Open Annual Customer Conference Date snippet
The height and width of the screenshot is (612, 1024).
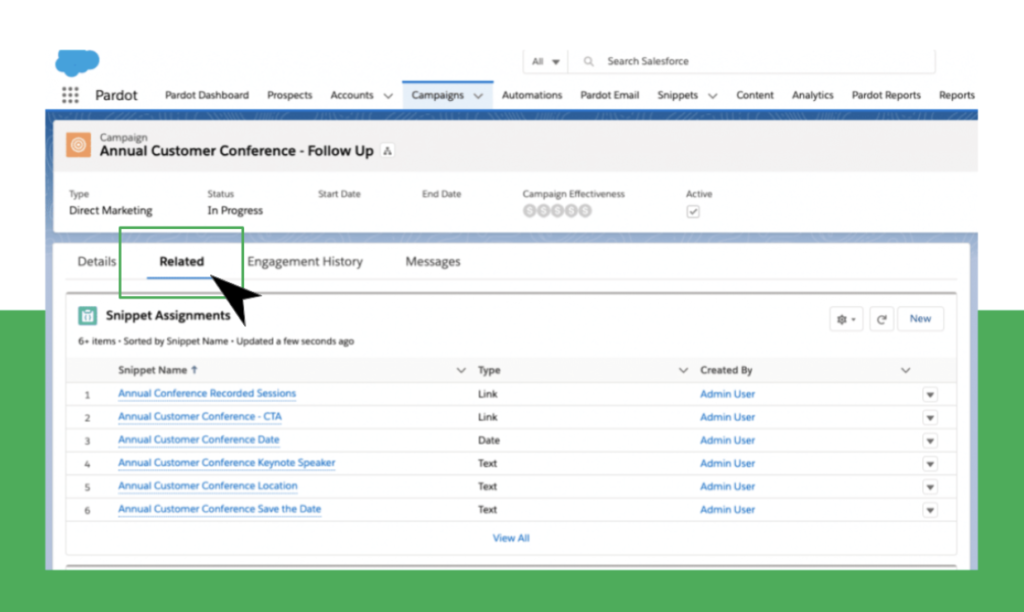199,440
